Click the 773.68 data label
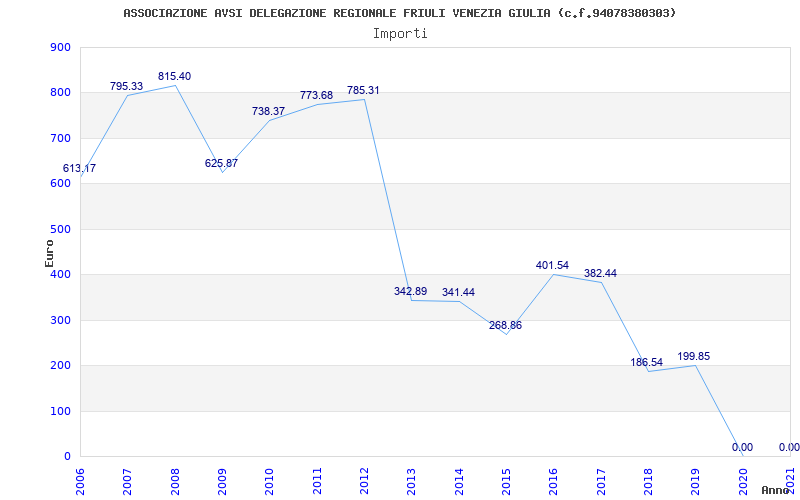Screen dimensions: 800x500 point(316,95)
